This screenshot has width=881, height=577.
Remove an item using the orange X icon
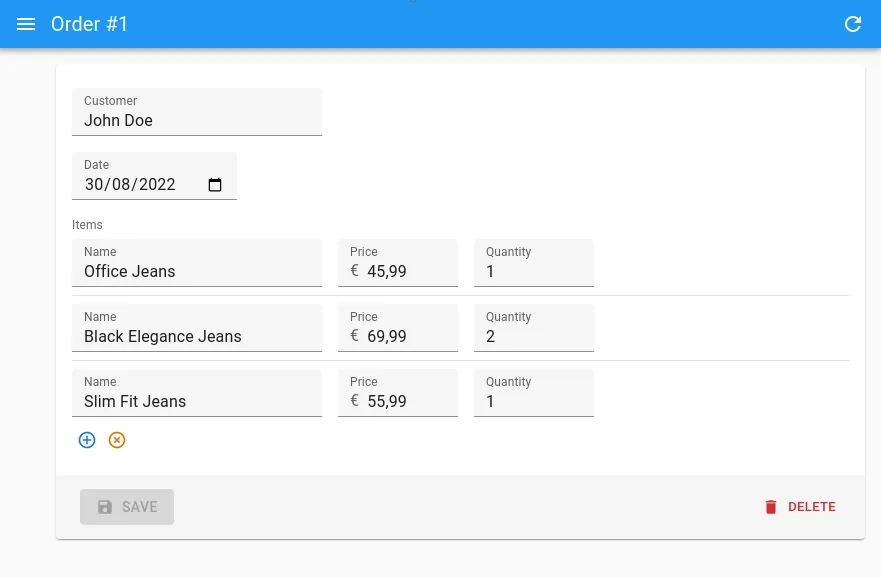point(117,440)
